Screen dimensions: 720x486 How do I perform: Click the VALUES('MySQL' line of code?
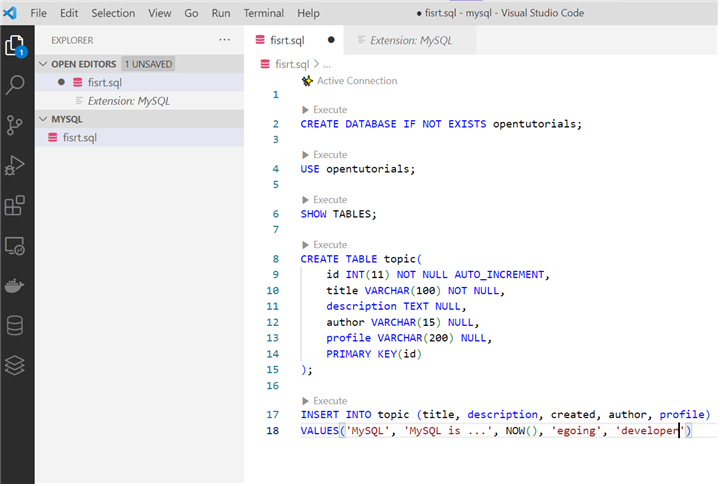496,431
